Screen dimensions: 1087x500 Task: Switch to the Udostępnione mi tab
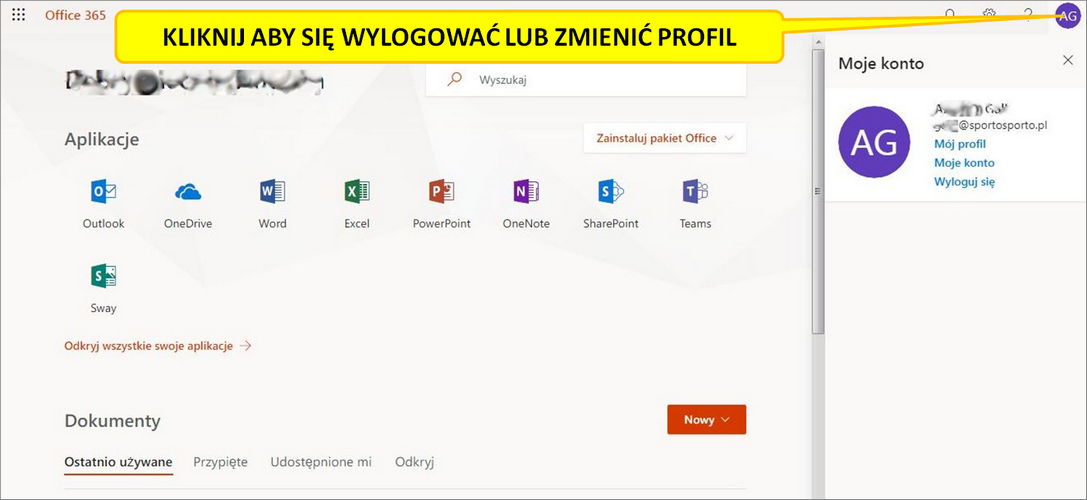click(x=321, y=462)
